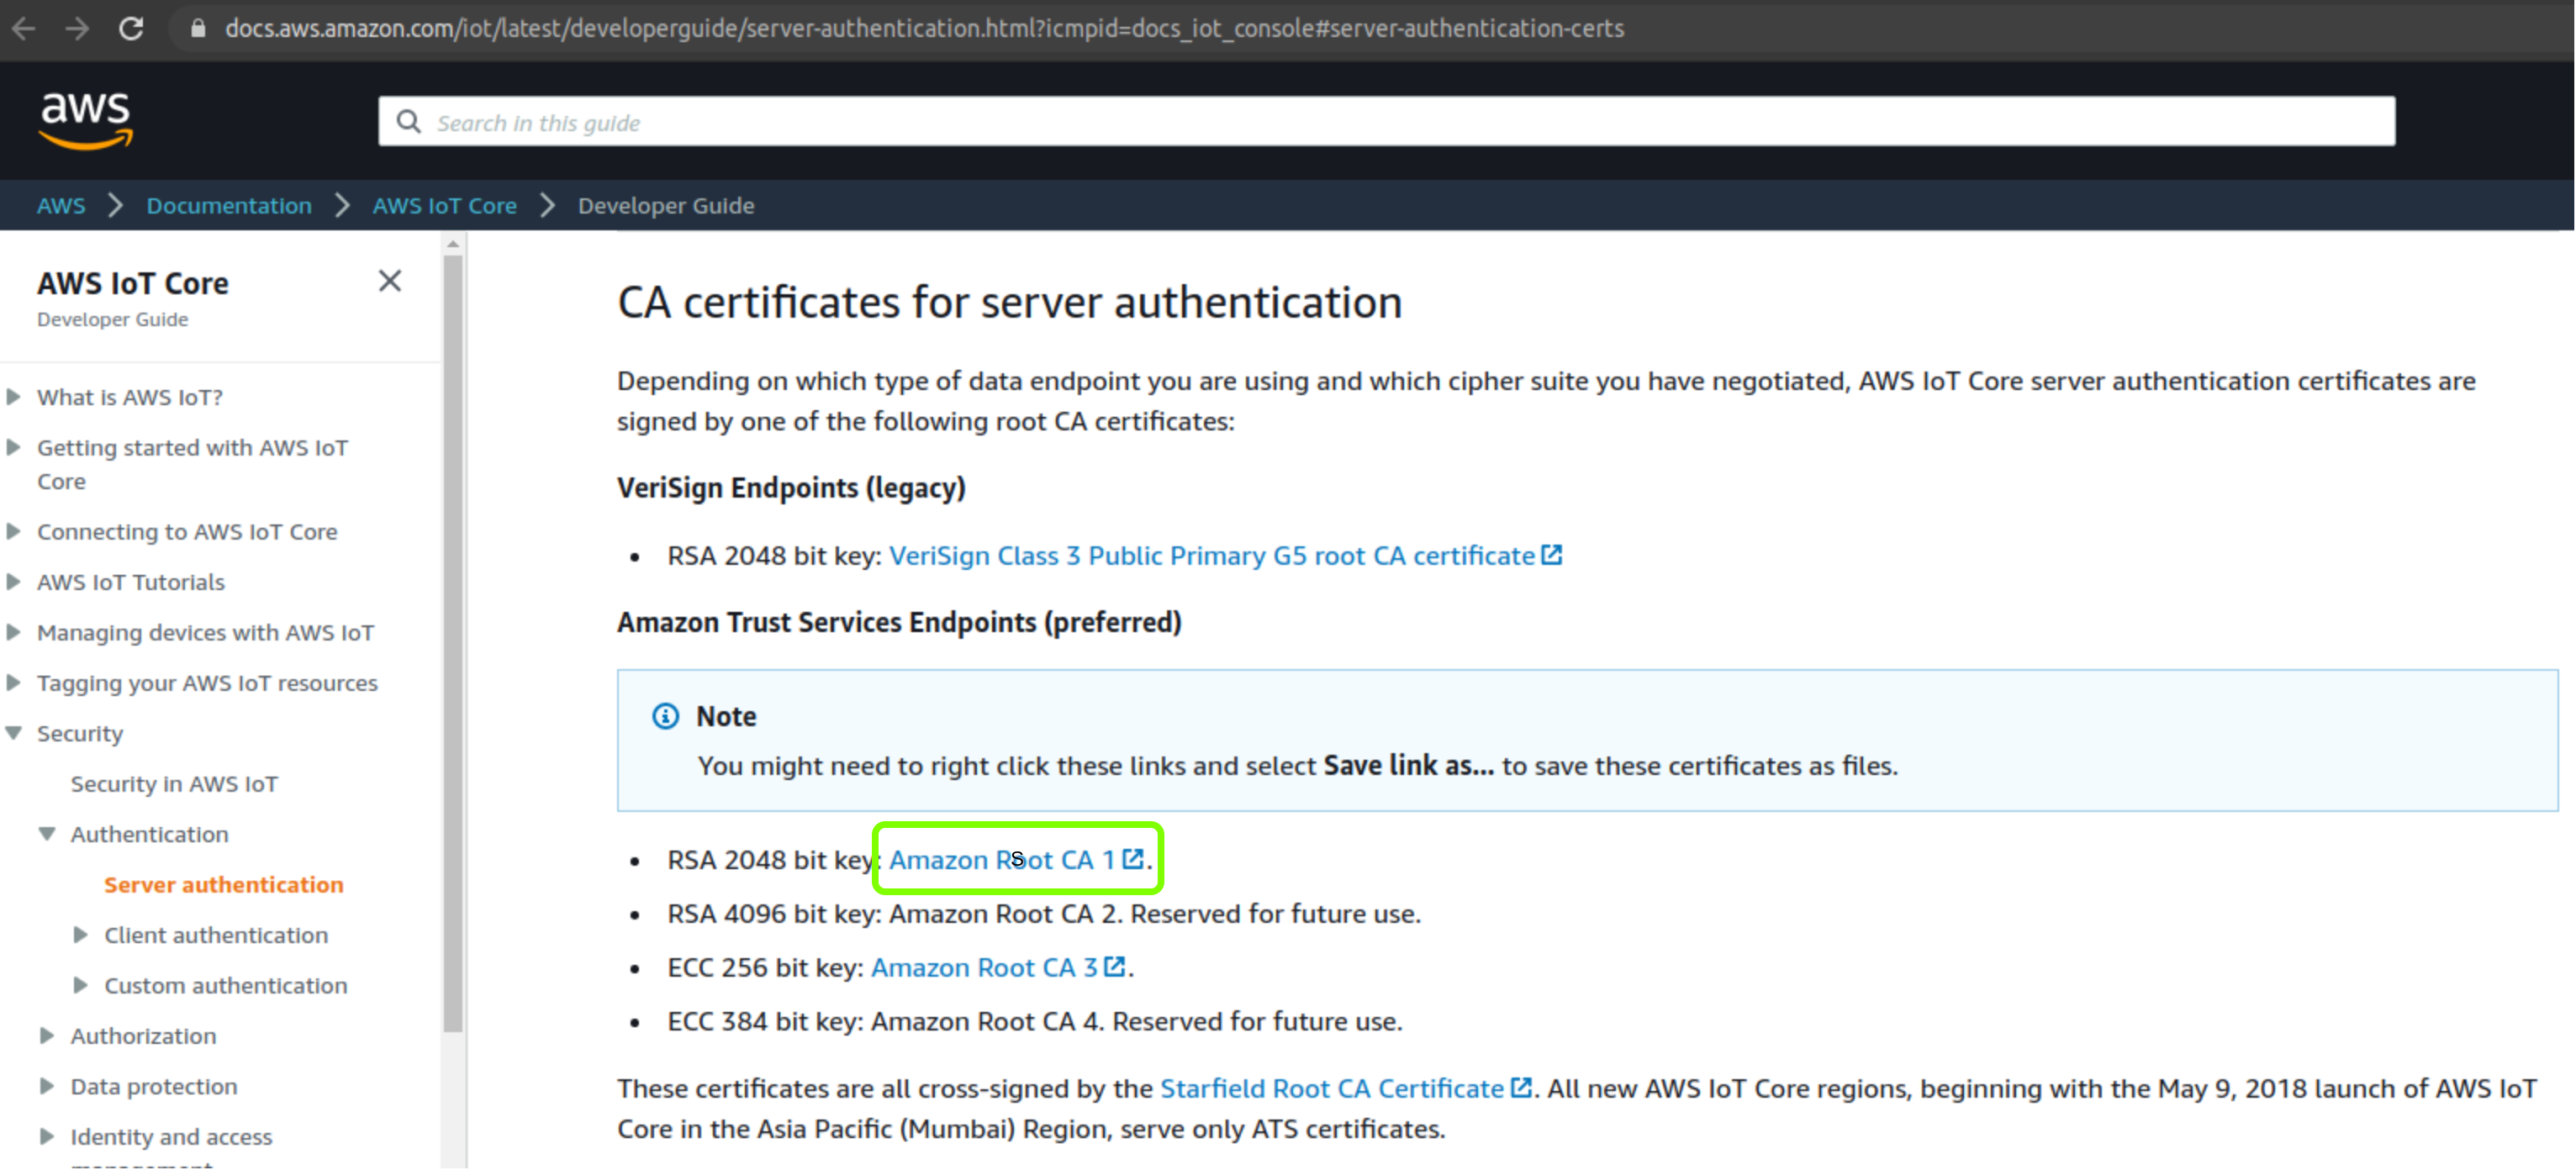2576x1170 pixels.
Task: Expand Client authentication item
Action: (81, 934)
